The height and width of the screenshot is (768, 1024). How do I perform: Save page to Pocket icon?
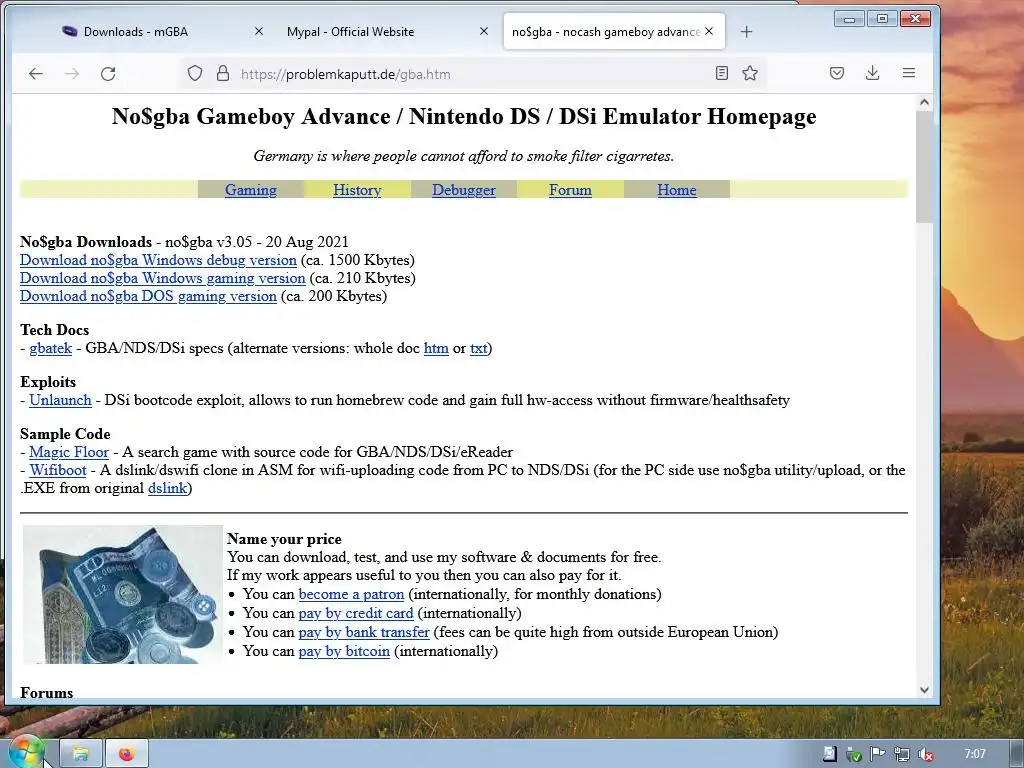(837, 73)
